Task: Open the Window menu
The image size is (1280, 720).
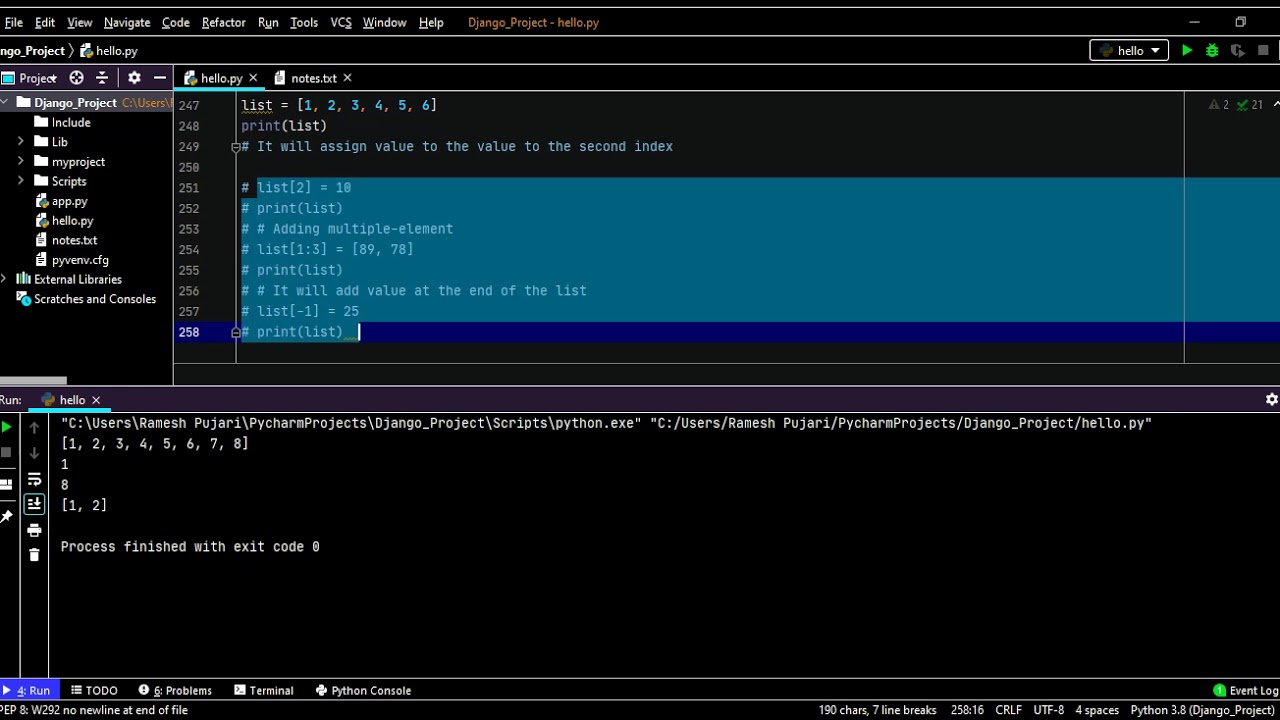Action: pos(384,22)
